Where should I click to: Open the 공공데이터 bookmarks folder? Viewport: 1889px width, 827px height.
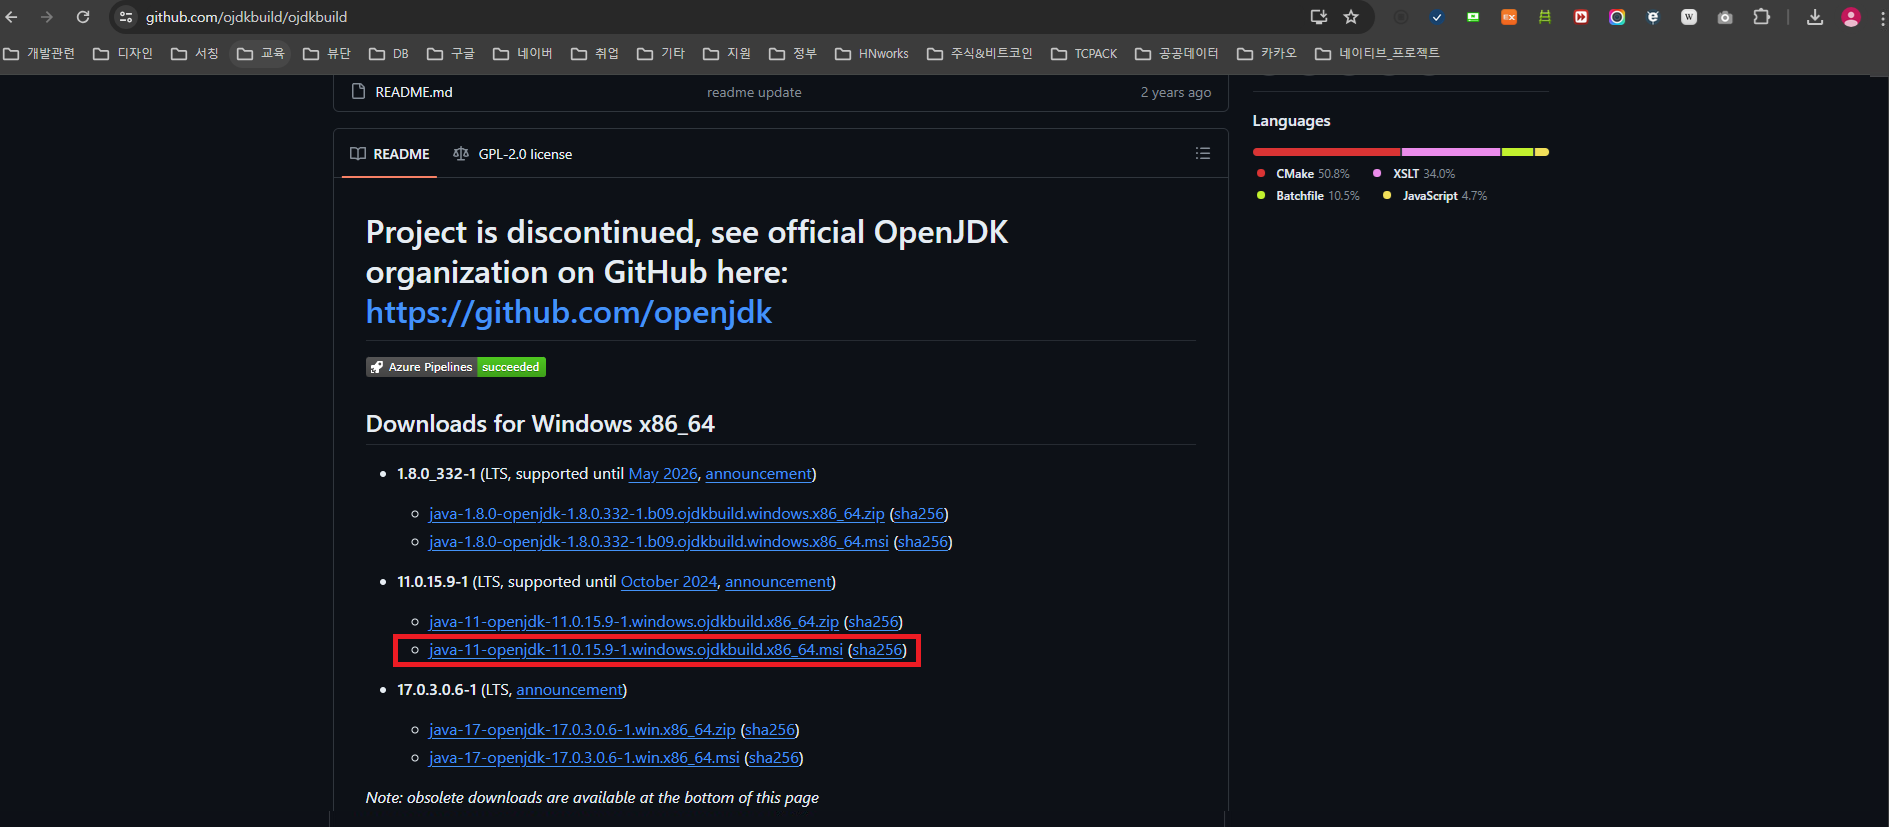1177,53
